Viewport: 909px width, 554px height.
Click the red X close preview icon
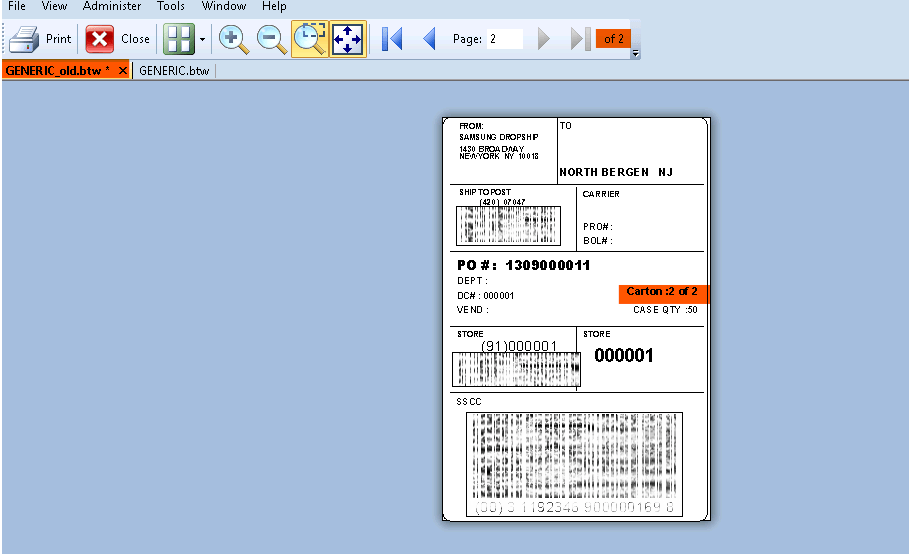coord(99,39)
